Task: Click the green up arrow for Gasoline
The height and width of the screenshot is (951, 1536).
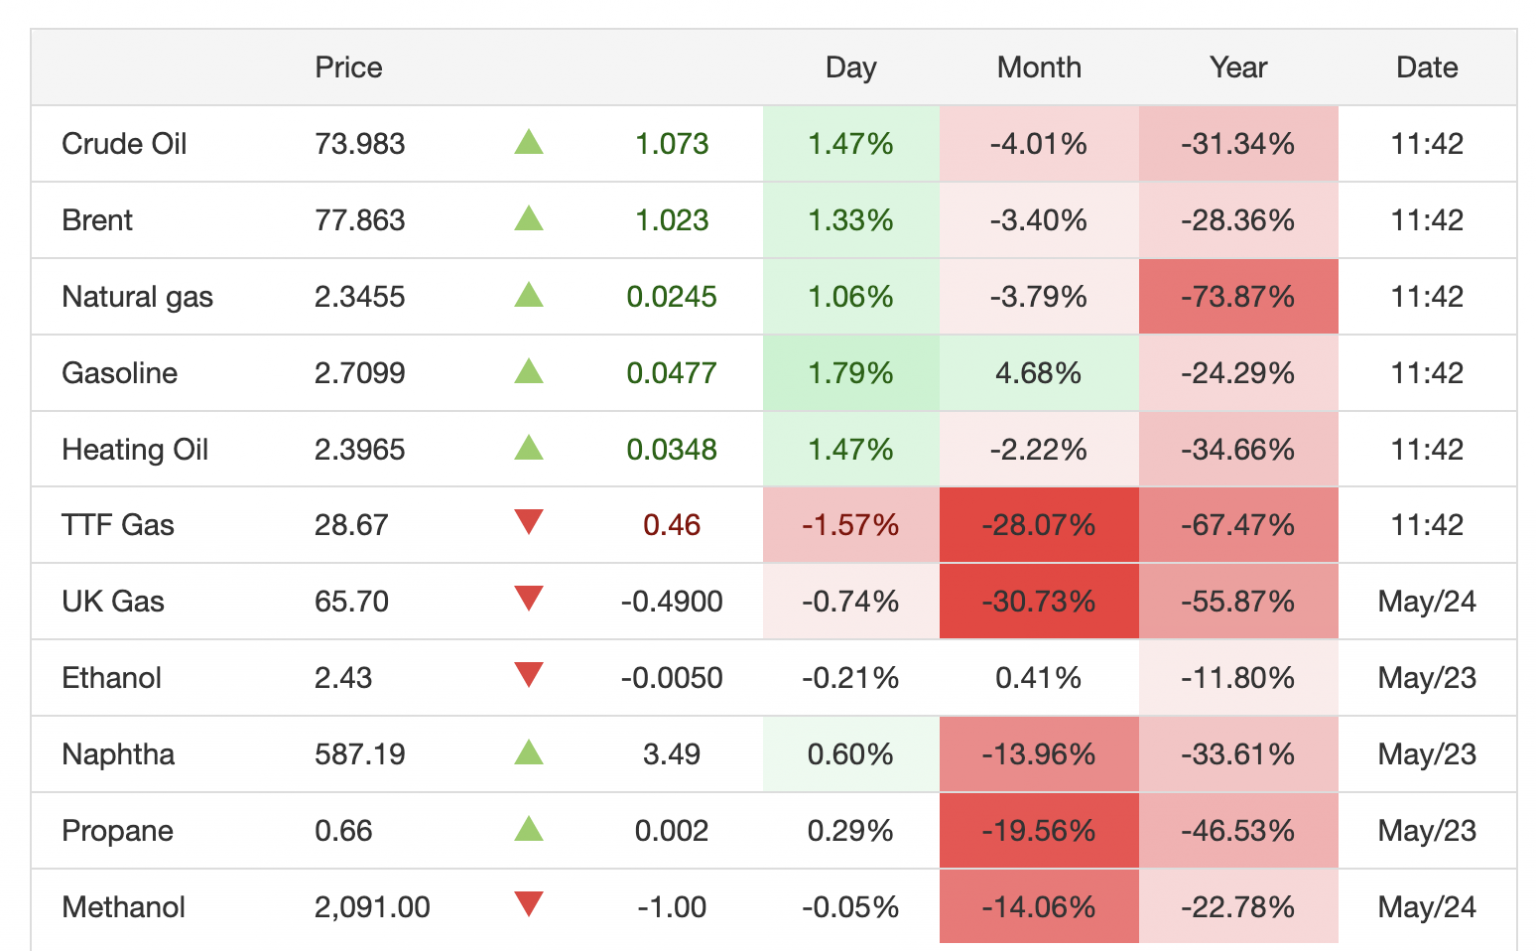Action: (x=531, y=372)
